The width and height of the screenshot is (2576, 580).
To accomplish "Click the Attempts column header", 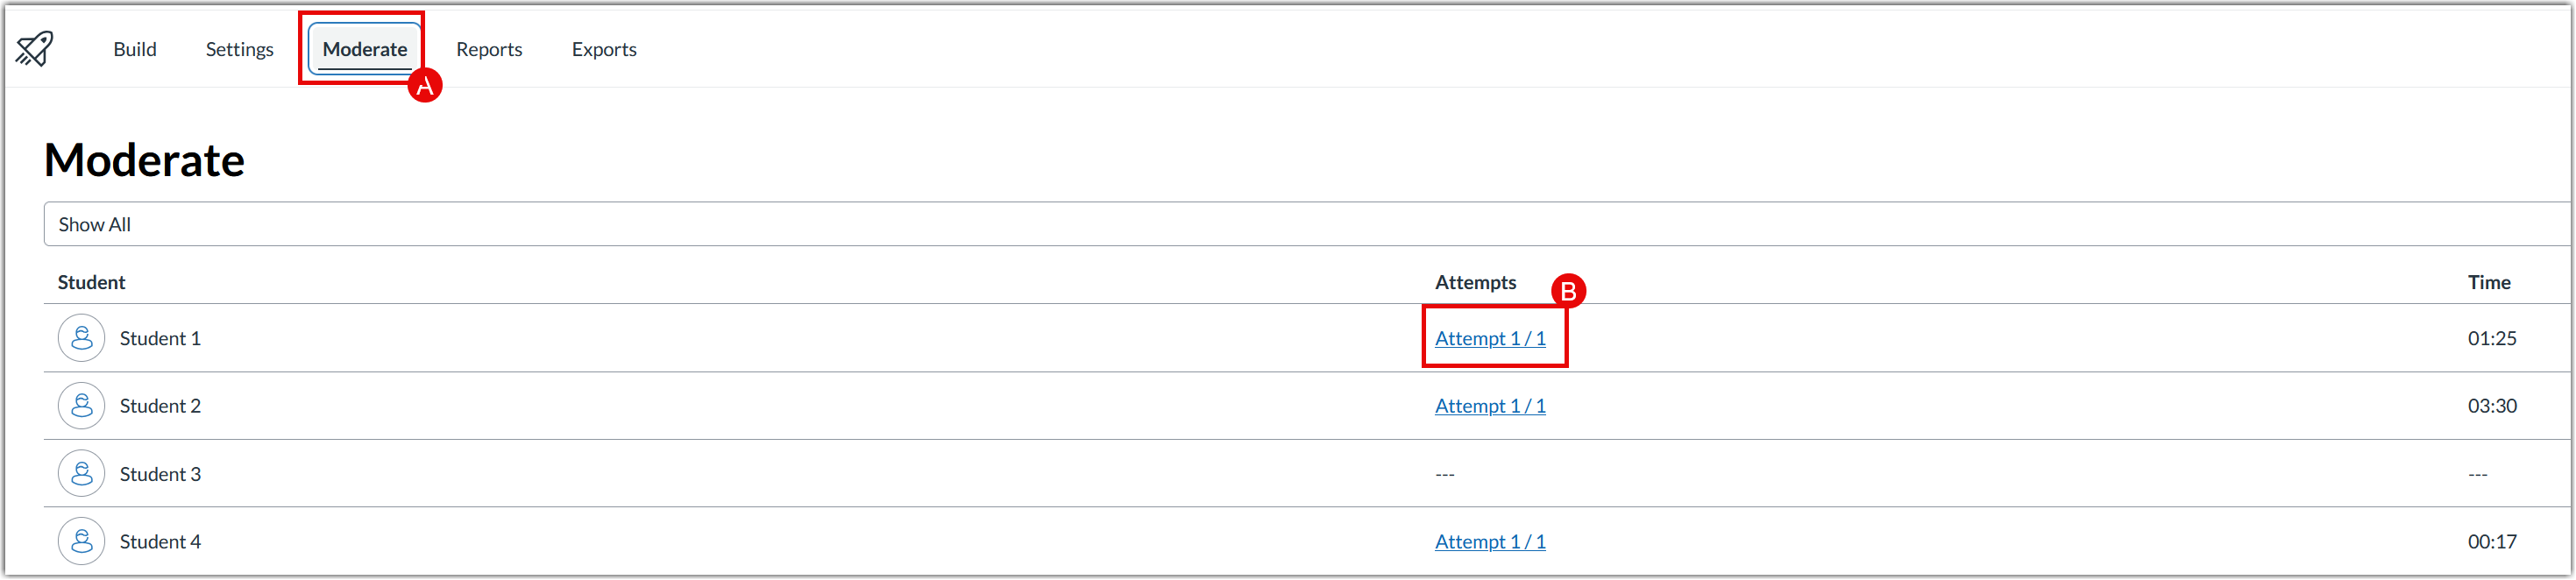I will click(x=1475, y=282).
